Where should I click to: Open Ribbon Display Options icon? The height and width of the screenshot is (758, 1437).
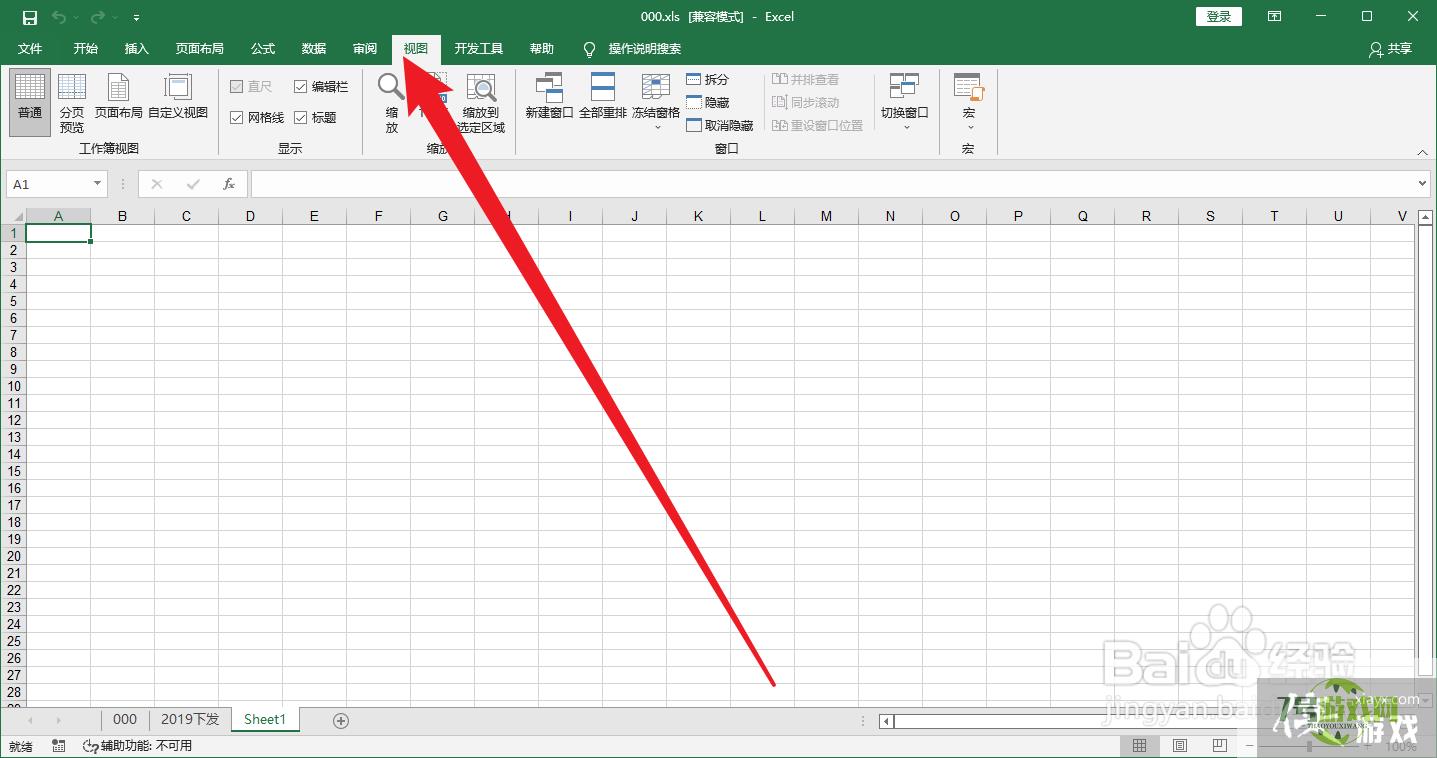[x=1274, y=16]
